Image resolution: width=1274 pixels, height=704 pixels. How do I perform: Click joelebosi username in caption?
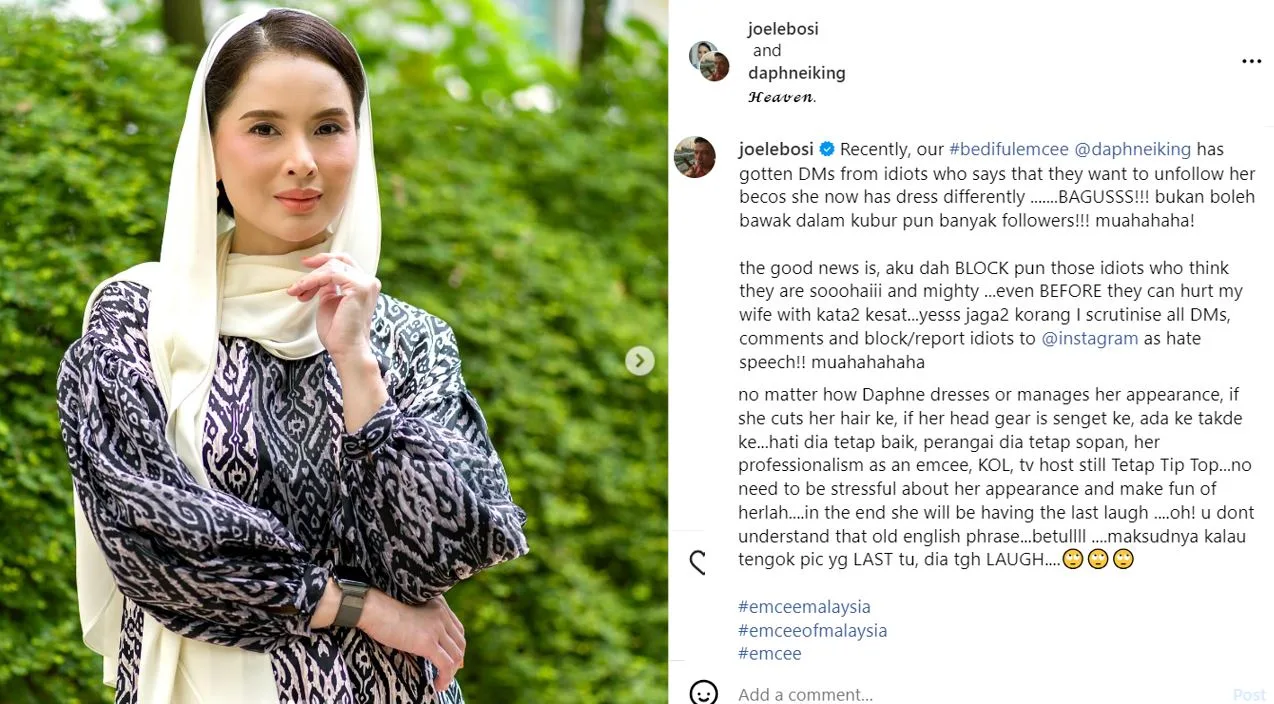click(x=777, y=150)
